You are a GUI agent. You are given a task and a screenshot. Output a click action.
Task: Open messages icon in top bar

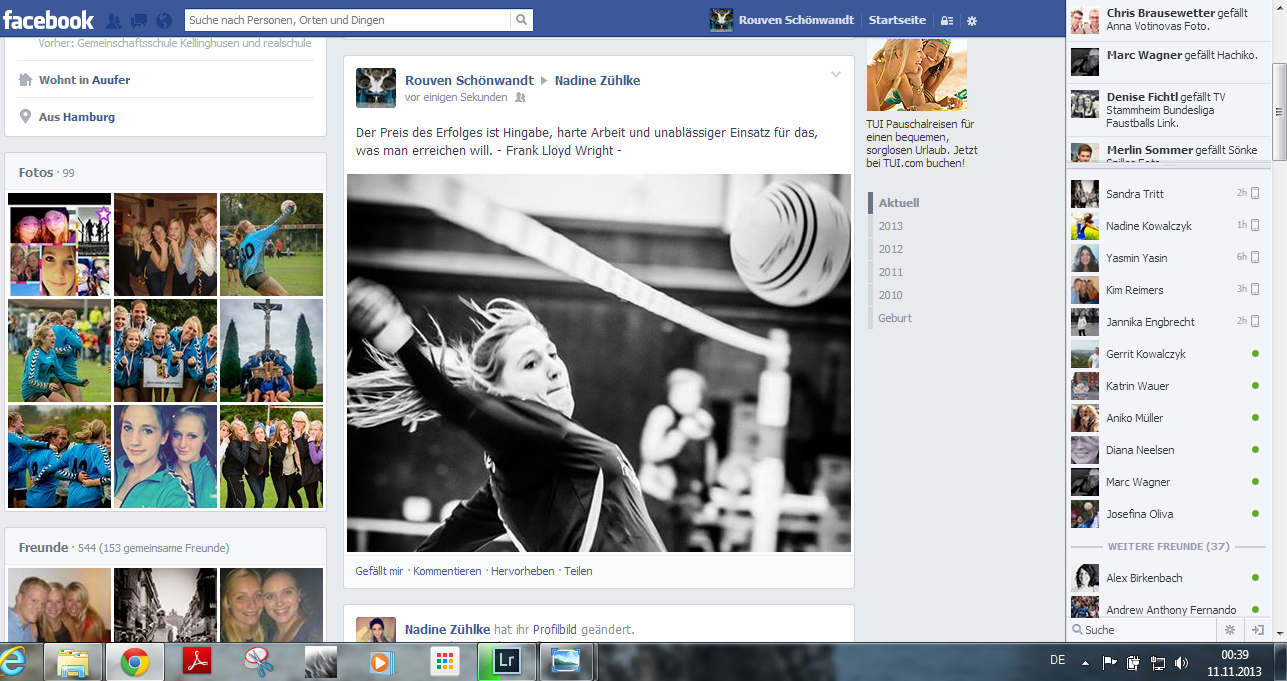(x=139, y=20)
